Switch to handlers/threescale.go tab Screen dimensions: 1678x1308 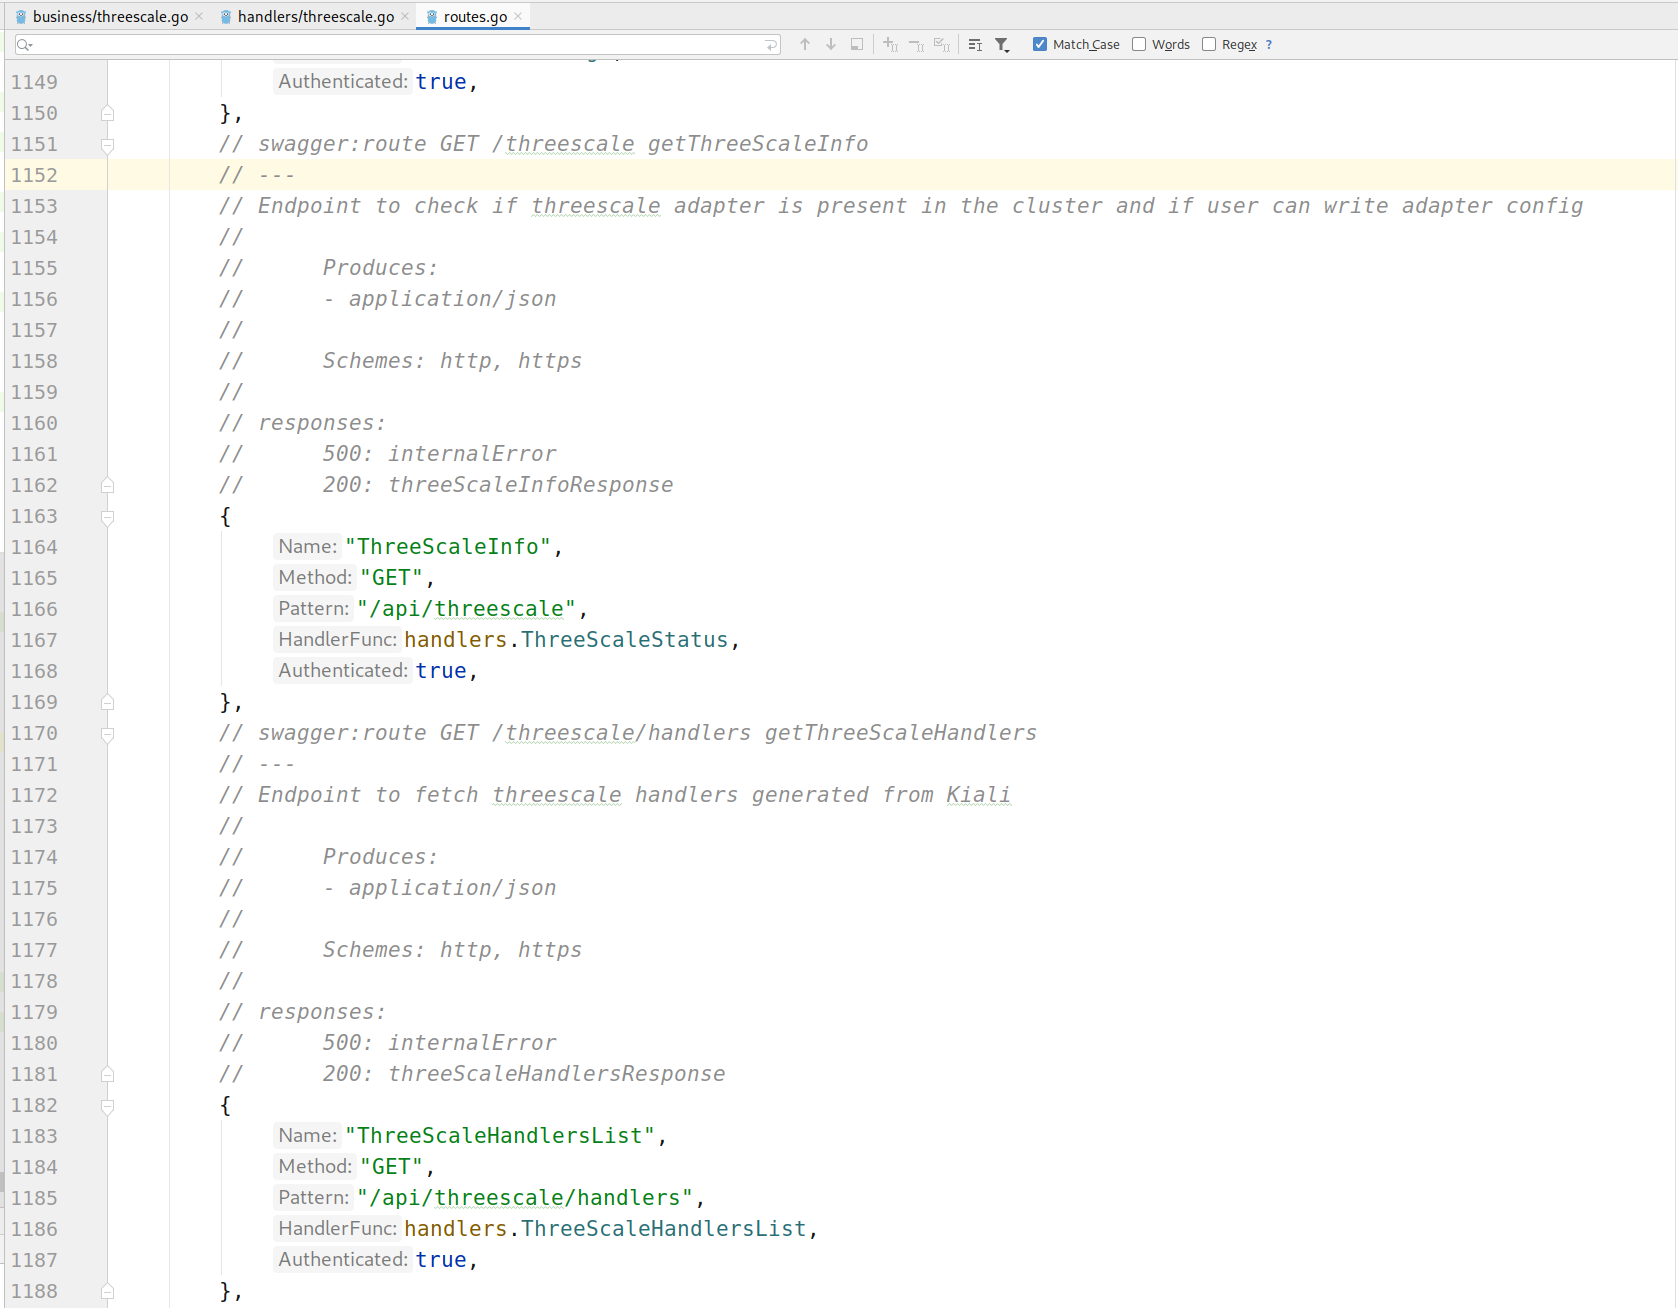pyautogui.click(x=315, y=16)
